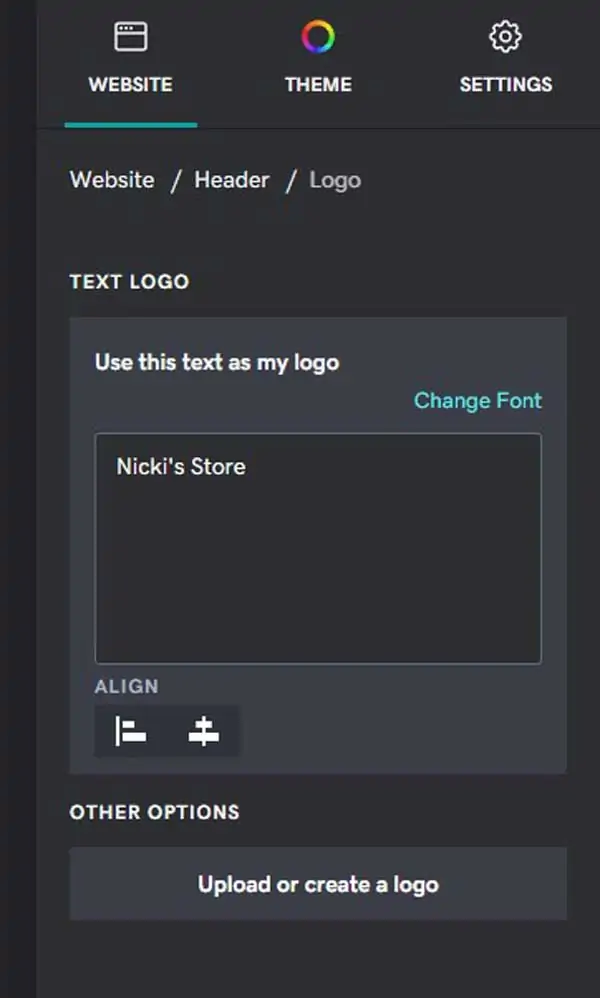Viewport: 600px width, 998px height.
Task: Click 'Use this text as my logo' label
Action: pos(217,363)
